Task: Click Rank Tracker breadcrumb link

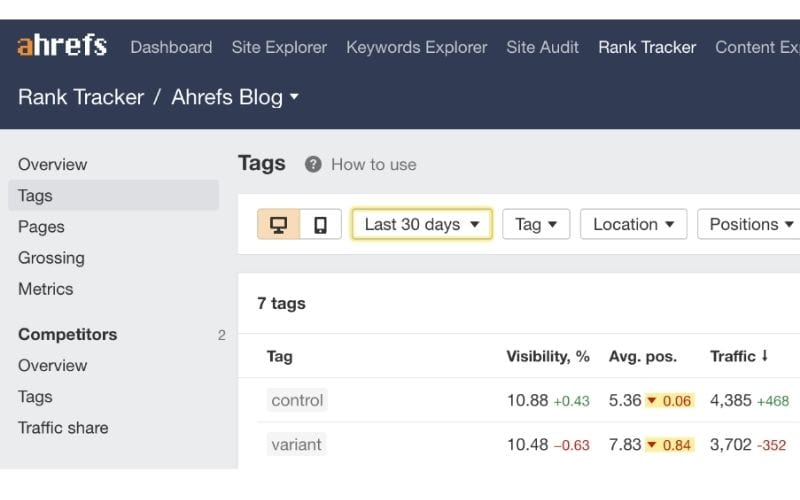Action: click(x=81, y=97)
